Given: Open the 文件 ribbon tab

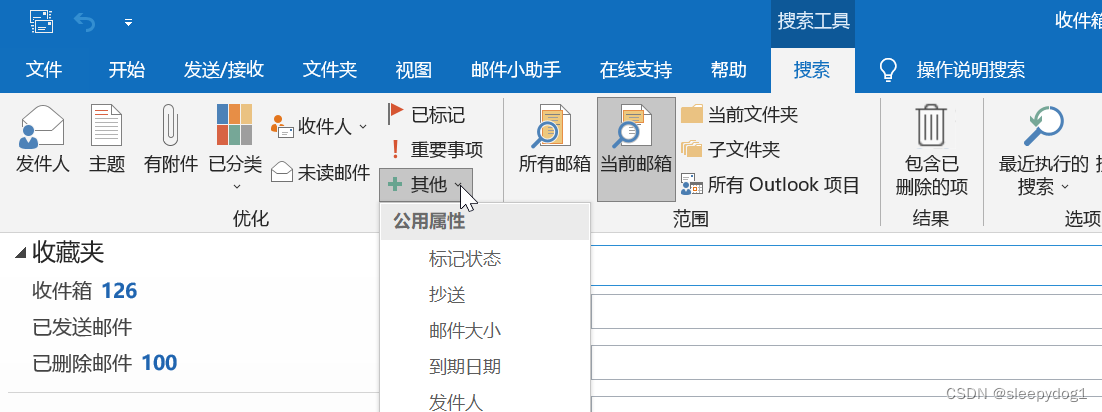Looking at the screenshot, I should (44, 70).
